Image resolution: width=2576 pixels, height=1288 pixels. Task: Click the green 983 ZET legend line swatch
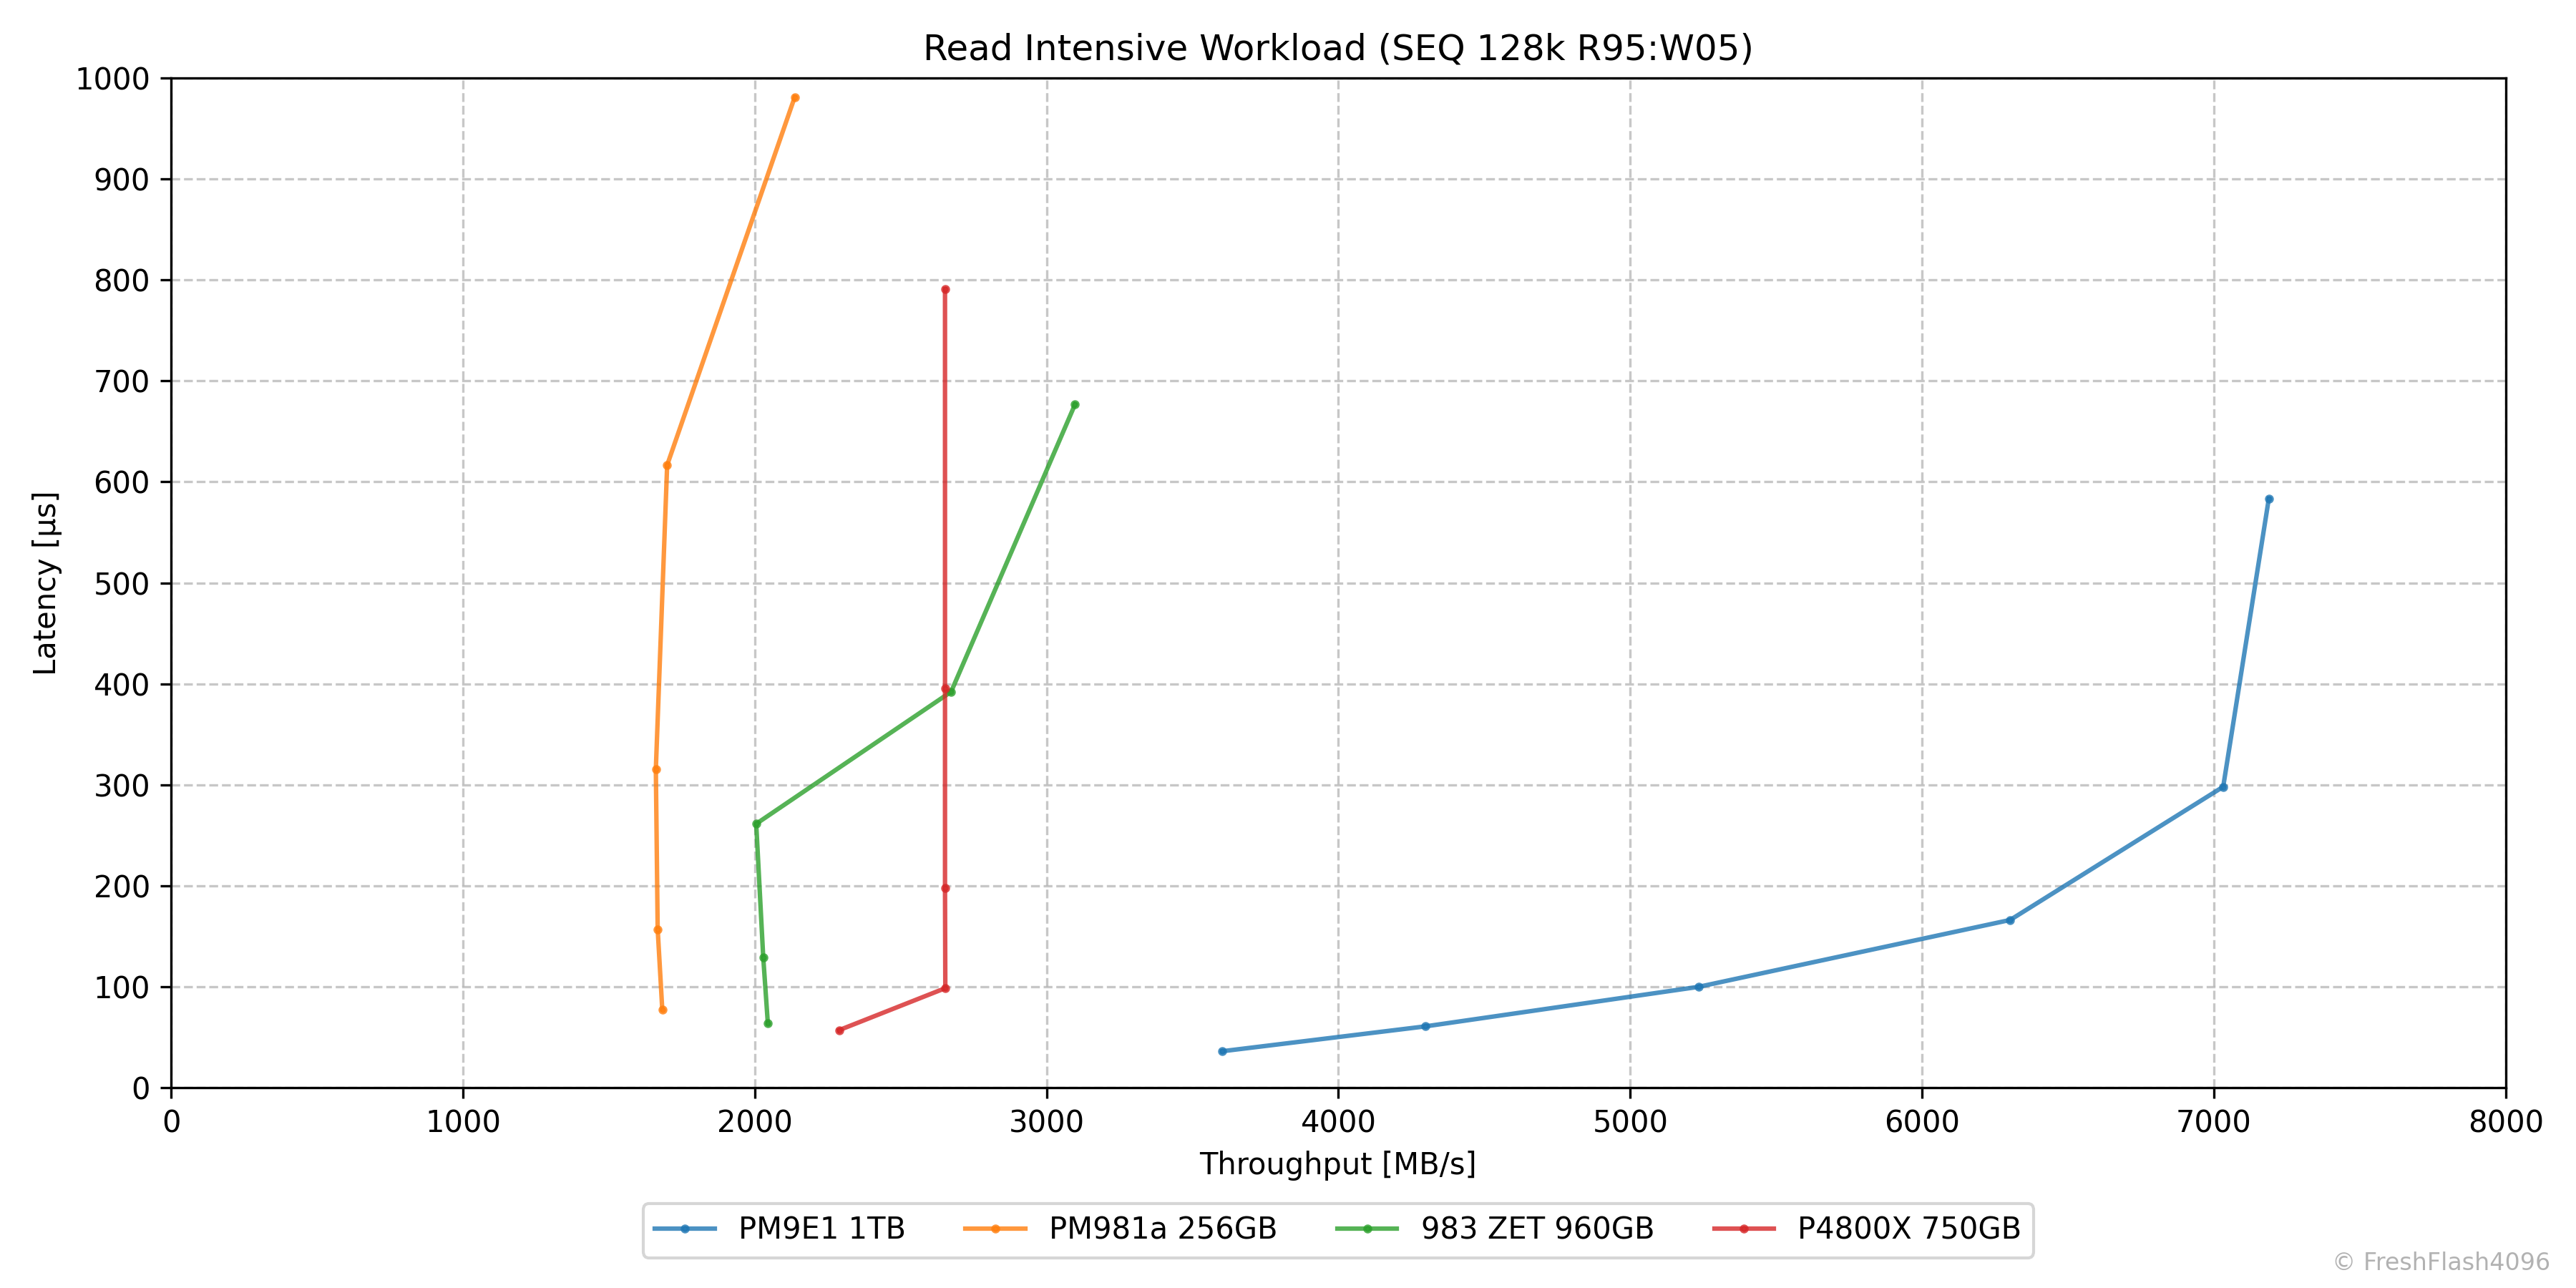point(1367,1229)
